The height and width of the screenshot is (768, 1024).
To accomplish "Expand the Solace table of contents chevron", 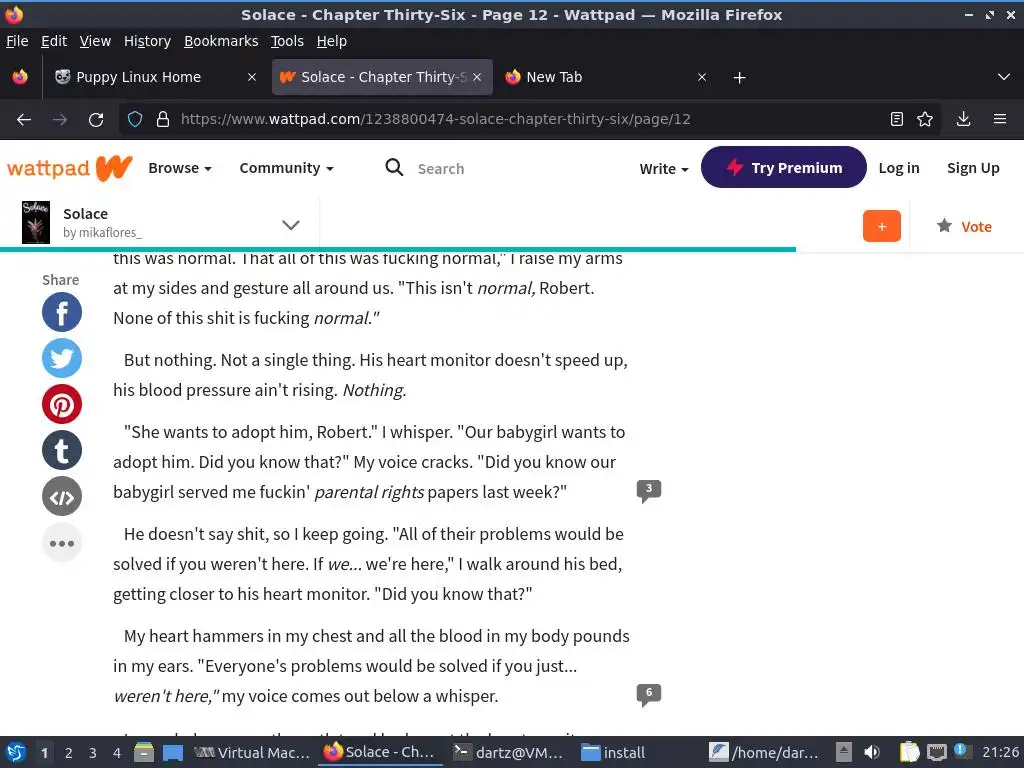I will pyautogui.click(x=291, y=225).
